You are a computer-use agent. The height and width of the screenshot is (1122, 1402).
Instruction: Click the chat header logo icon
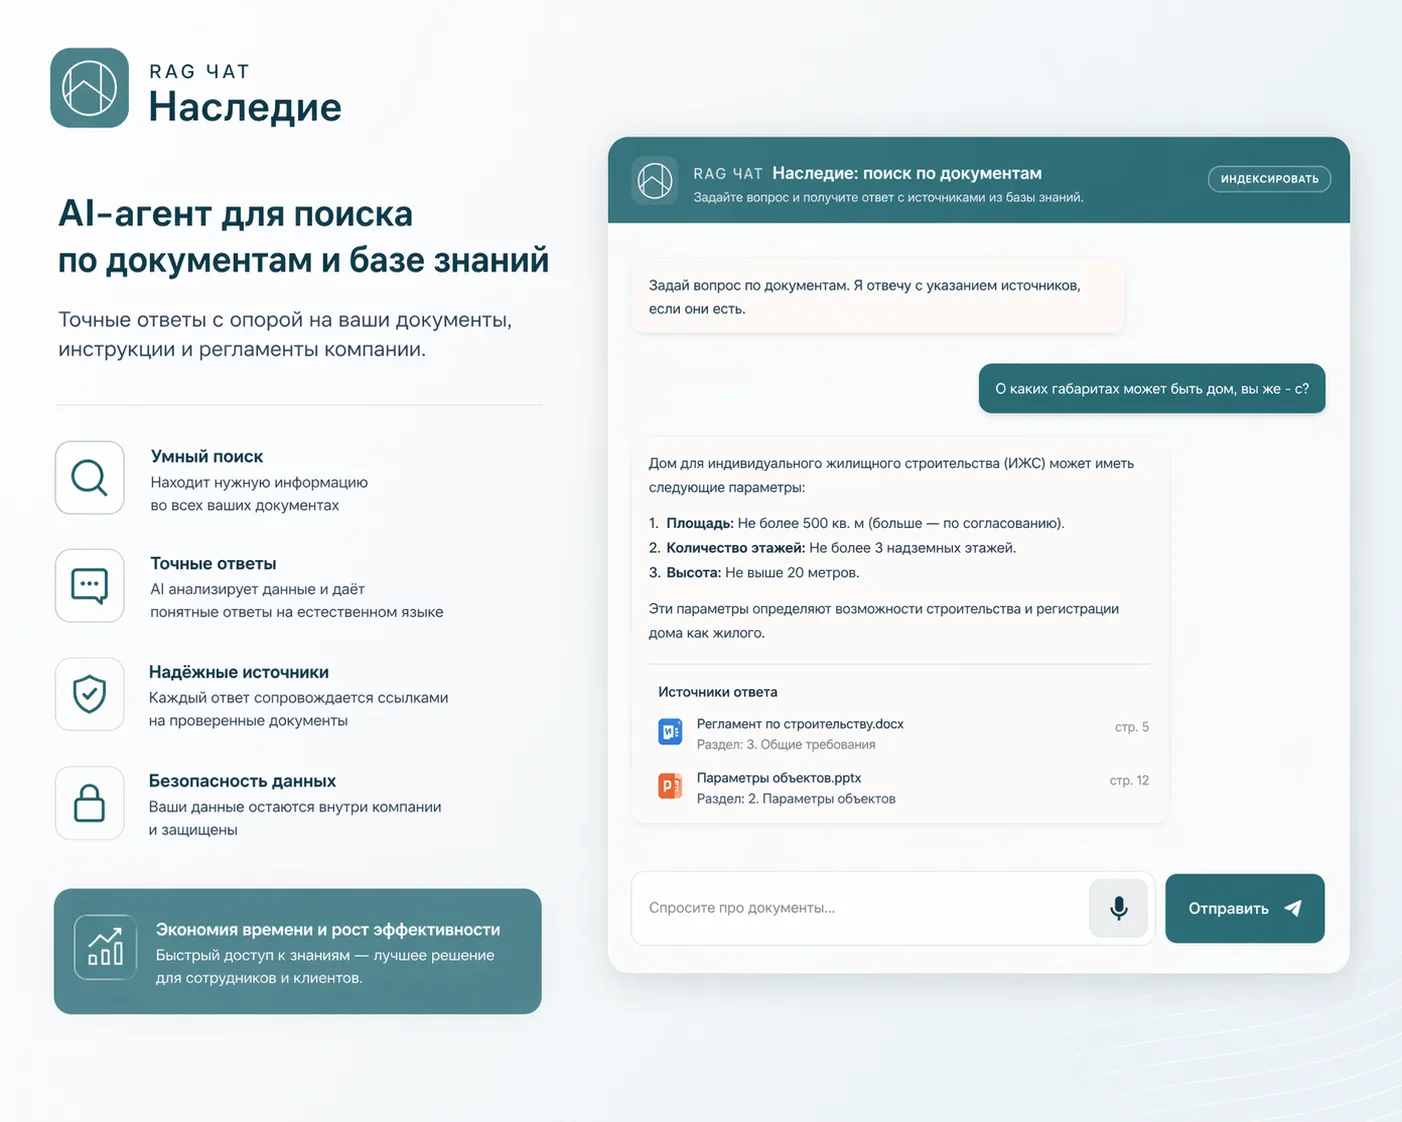(655, 180)
